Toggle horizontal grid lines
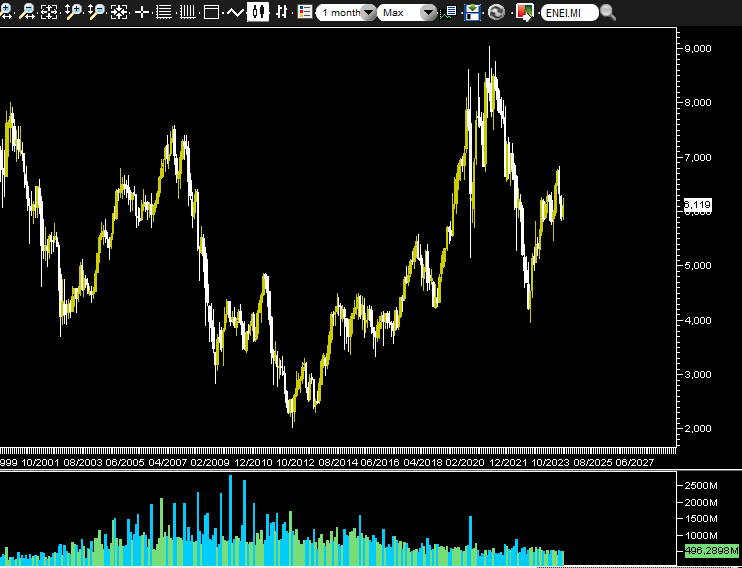The image size is (742, 568). click(164, 12)
